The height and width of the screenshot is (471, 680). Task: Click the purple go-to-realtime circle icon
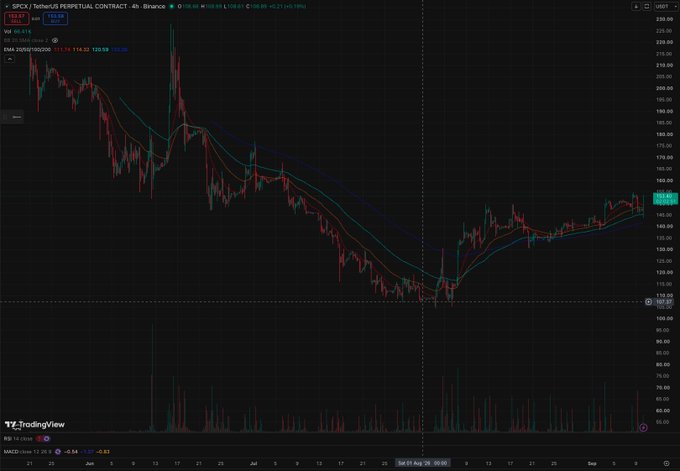[644, 428]
